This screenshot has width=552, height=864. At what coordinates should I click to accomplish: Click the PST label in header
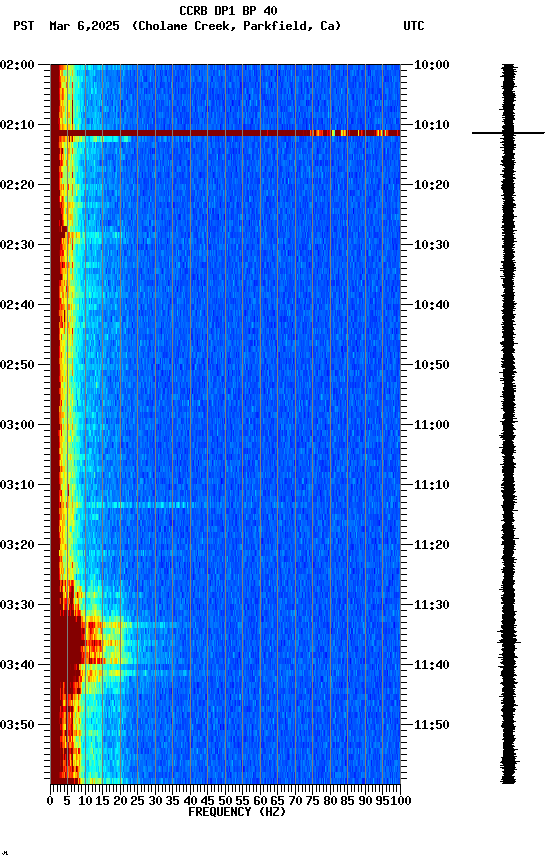pos(23,26)
